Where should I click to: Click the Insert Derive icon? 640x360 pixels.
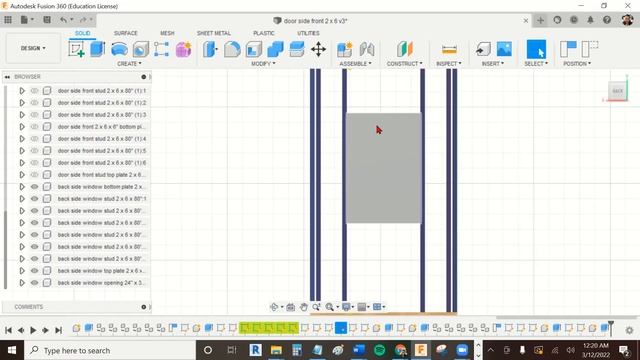coord(483,49)
